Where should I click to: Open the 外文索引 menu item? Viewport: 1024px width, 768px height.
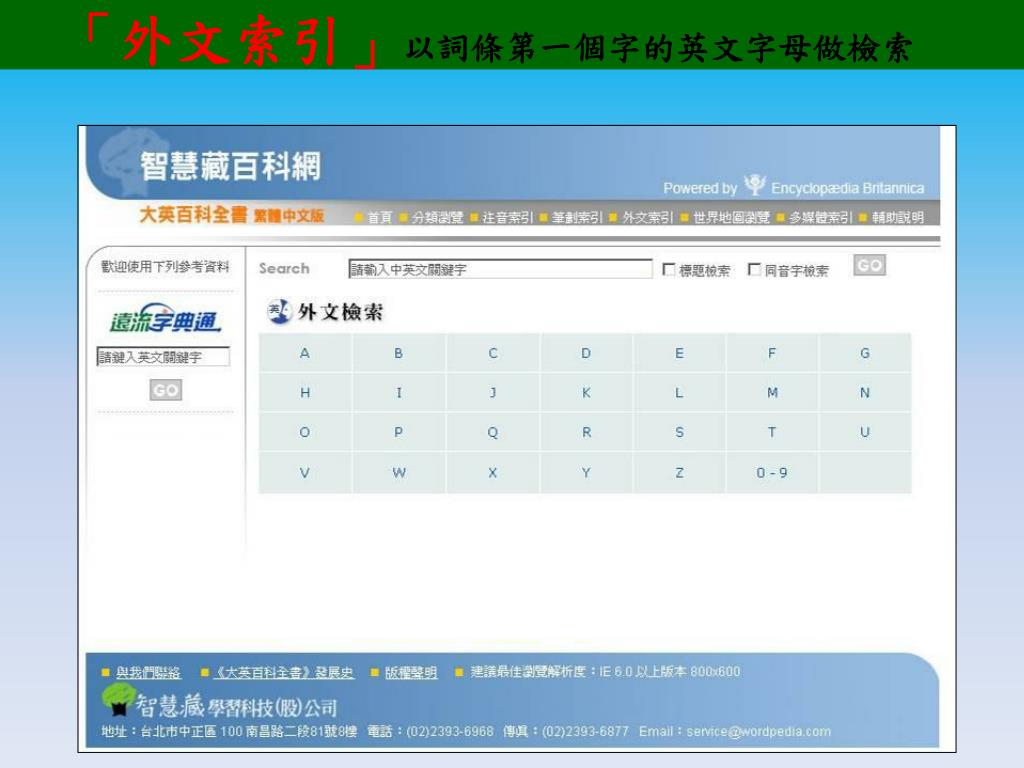pyautogui.click(x=647, y=217)
